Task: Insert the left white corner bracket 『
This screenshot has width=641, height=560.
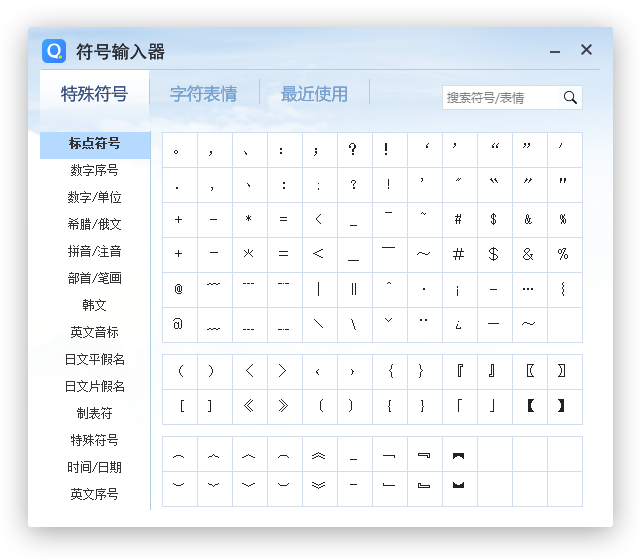Action: (460, 371)
